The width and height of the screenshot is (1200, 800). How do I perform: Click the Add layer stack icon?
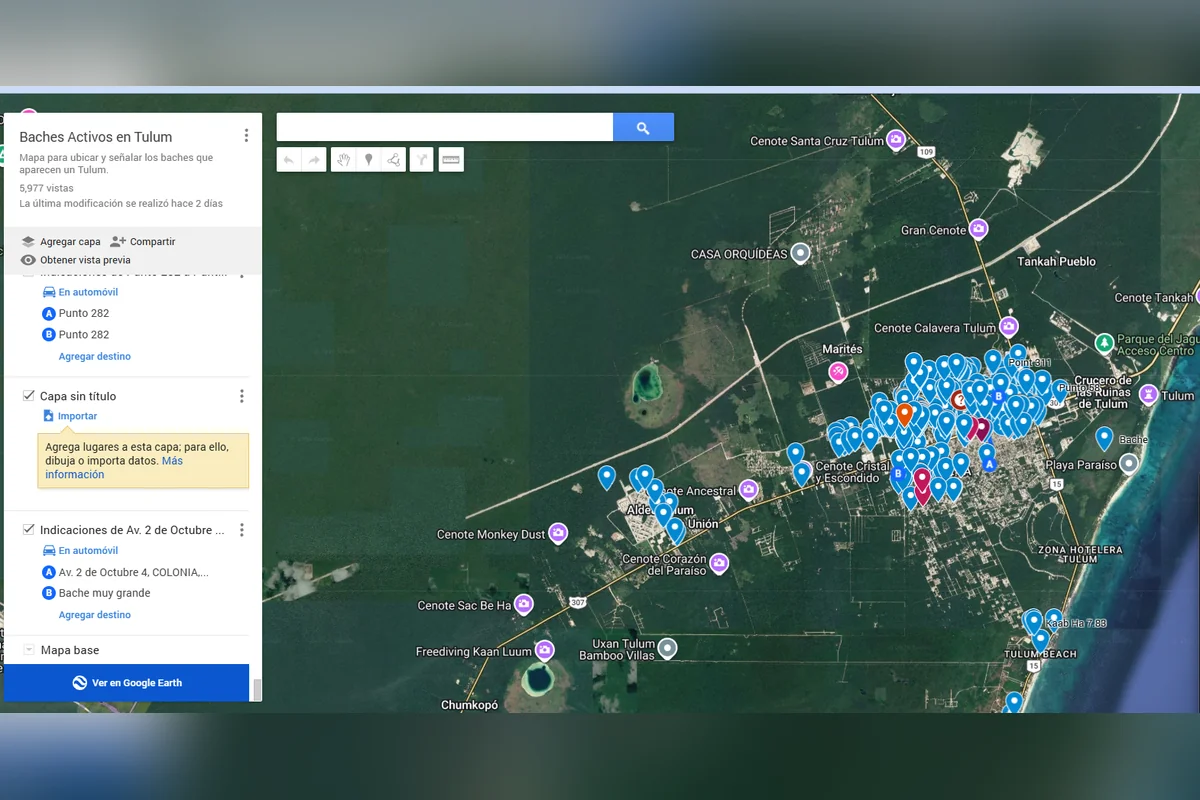click(28, 241)
